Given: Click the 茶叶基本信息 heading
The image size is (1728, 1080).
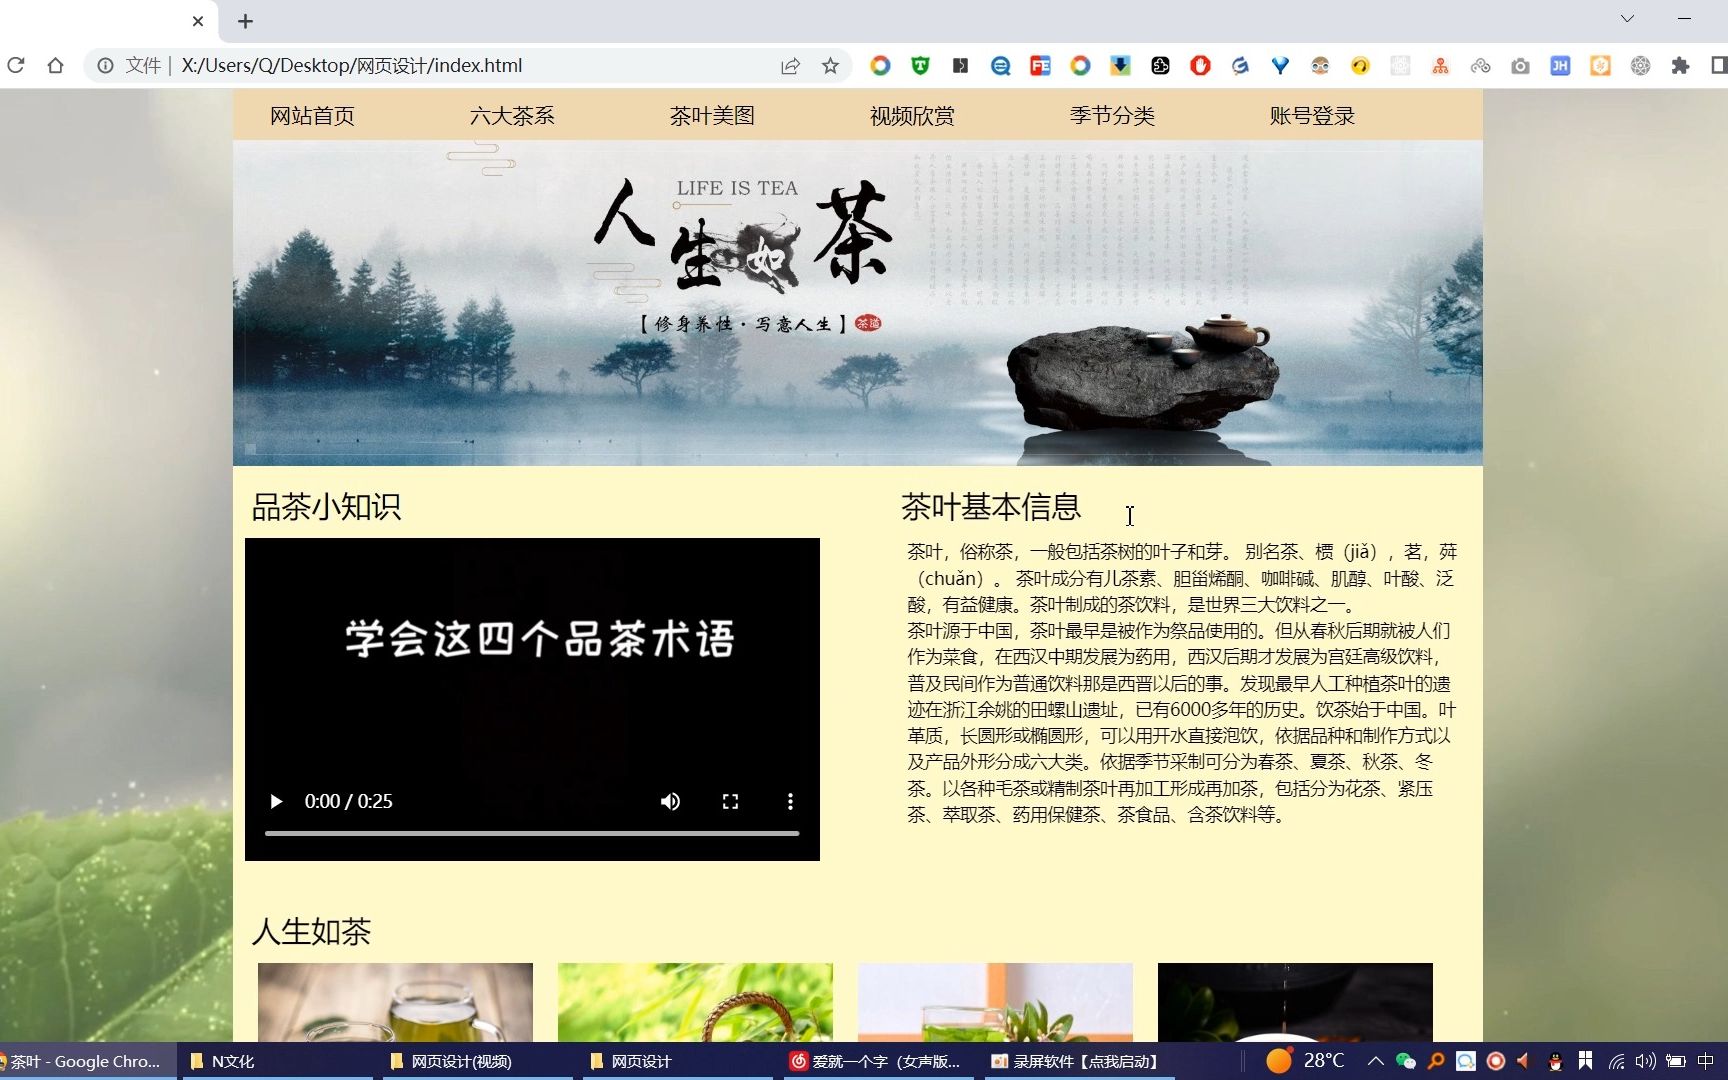Looking at the screenshot, I should (x=990, y=507).
